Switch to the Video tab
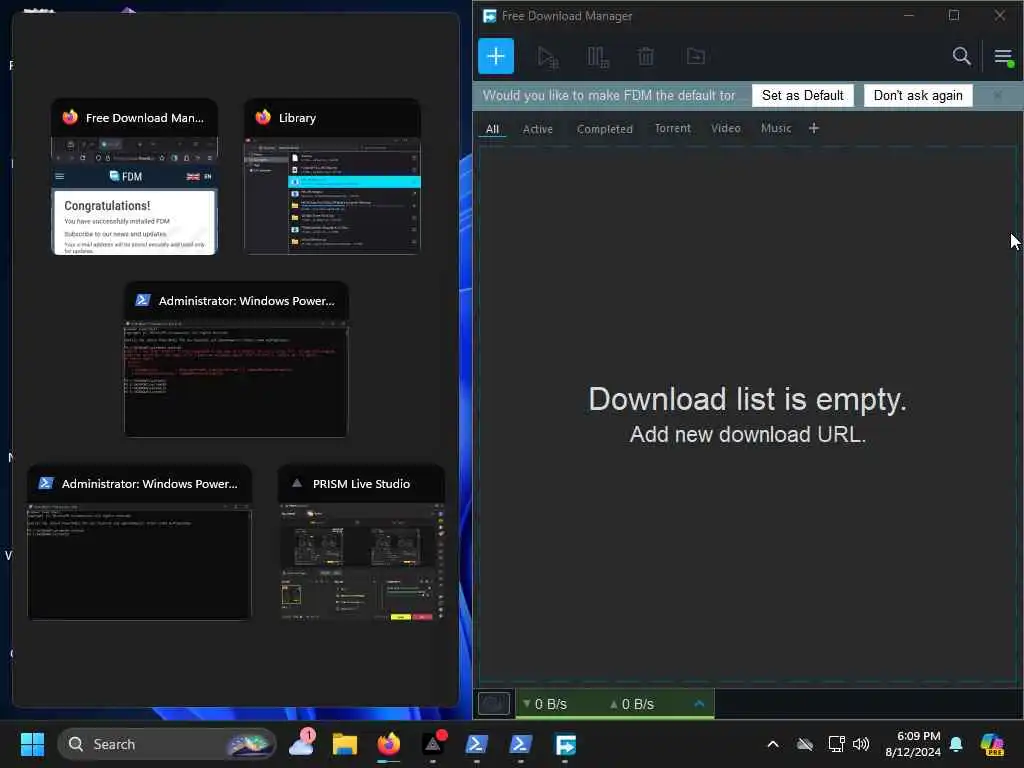 click(x=726, y=129)
